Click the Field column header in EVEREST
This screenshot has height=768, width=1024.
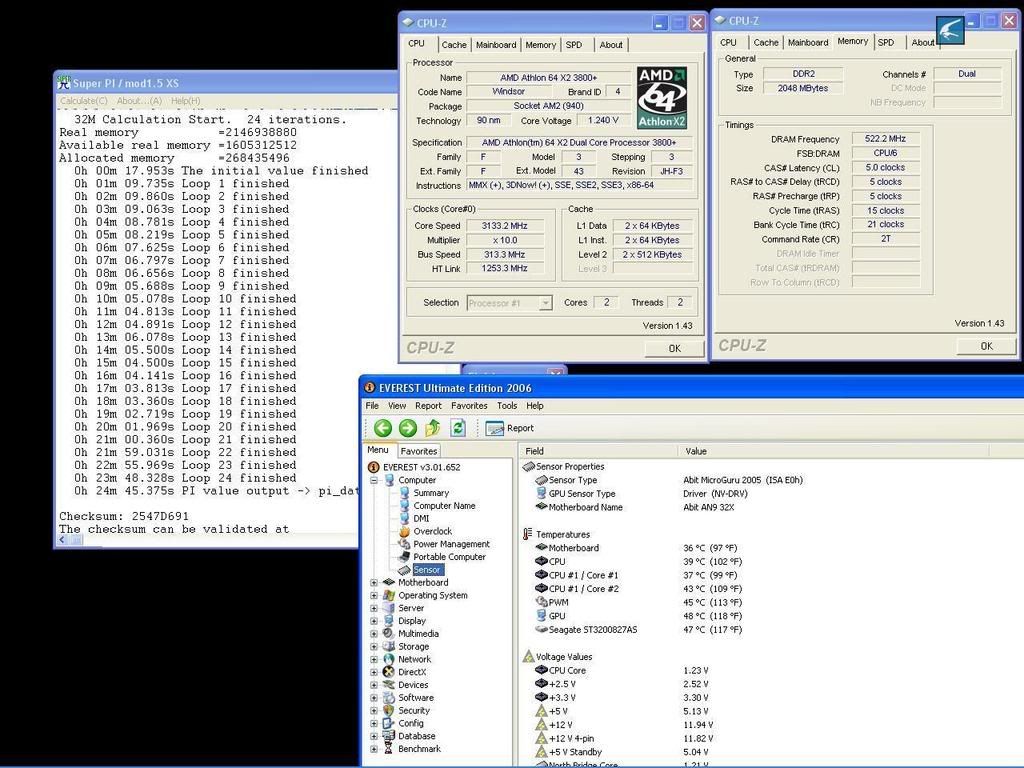tap(598, 451)
